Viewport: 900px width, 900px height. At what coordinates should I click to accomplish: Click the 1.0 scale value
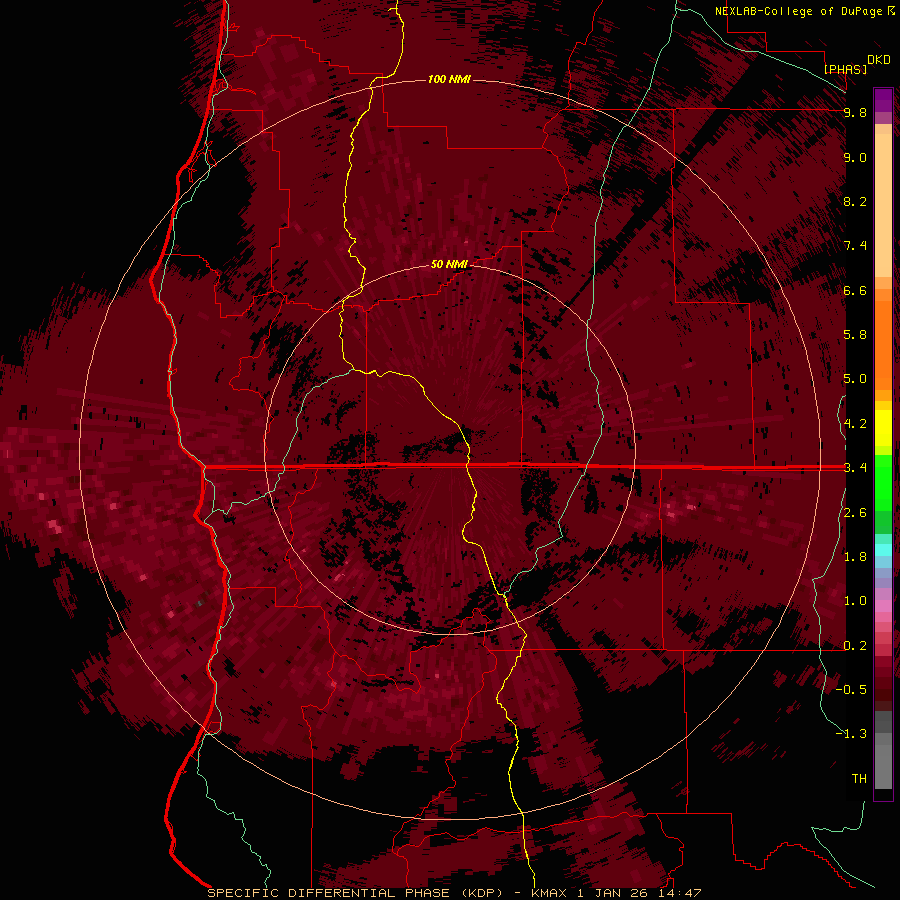(855, 601)
